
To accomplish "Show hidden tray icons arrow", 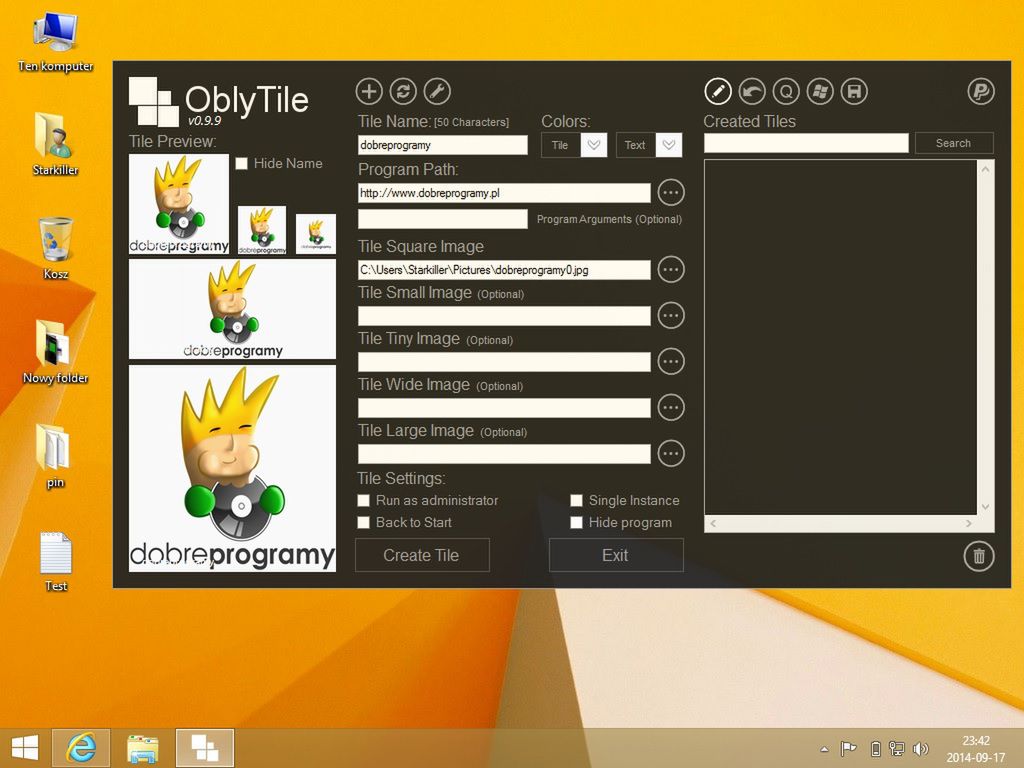I will point(824,749).
